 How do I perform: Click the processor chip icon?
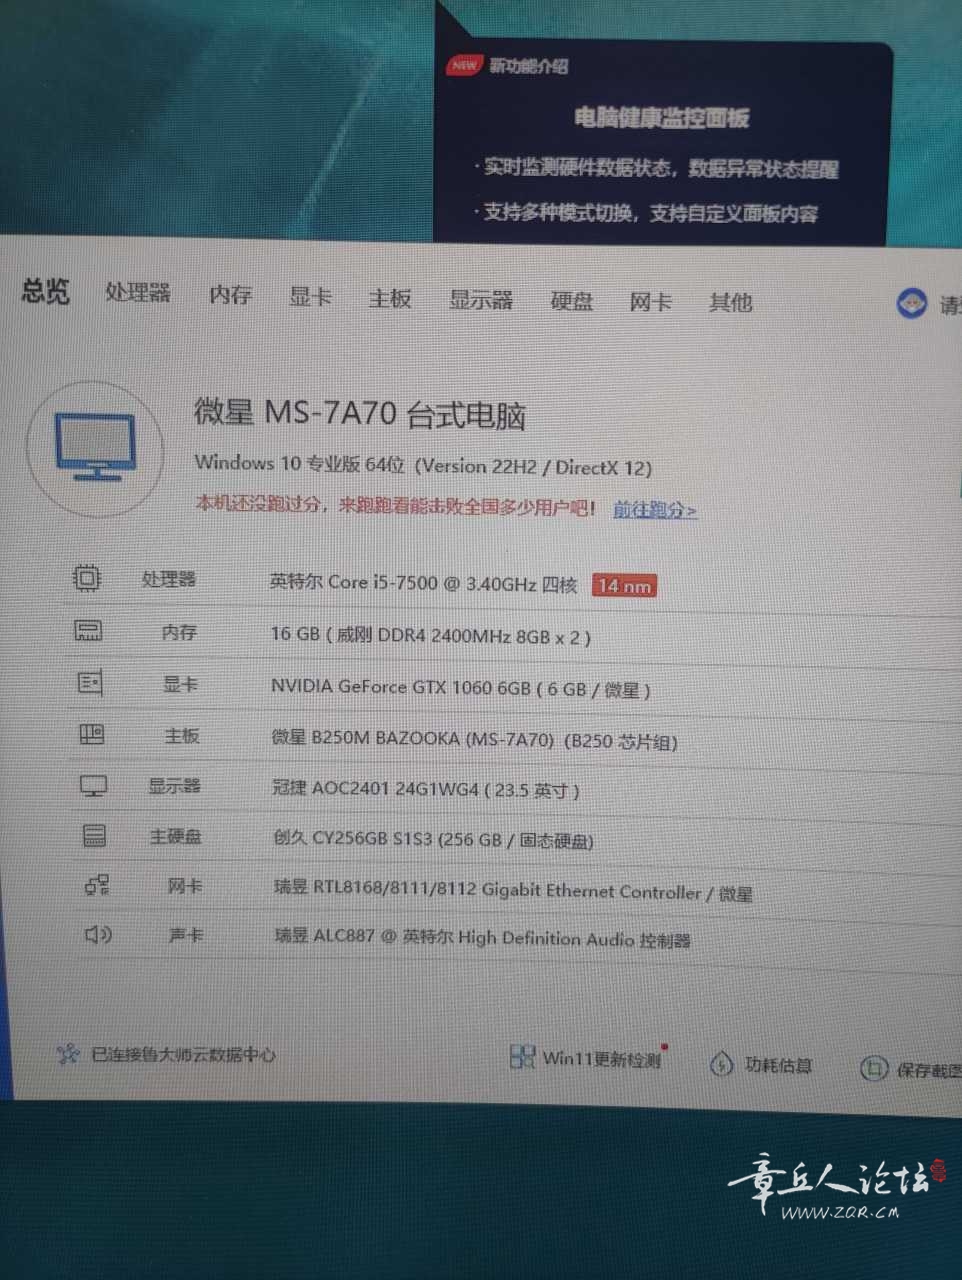point(87,578)
